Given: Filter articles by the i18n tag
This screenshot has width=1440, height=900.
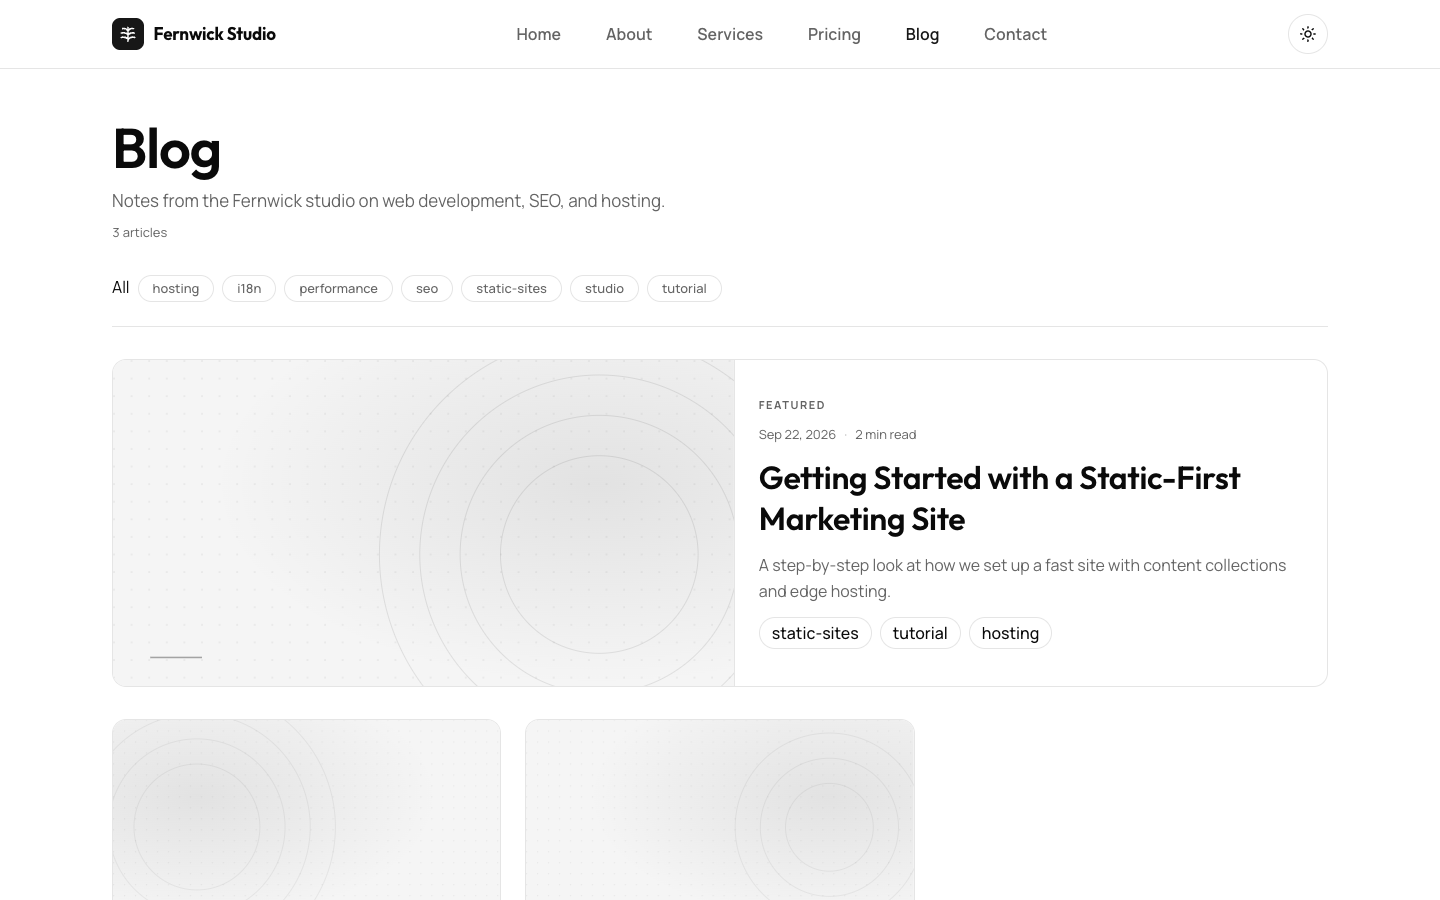Looking at the screenshot, I should (x=249, y=288).
